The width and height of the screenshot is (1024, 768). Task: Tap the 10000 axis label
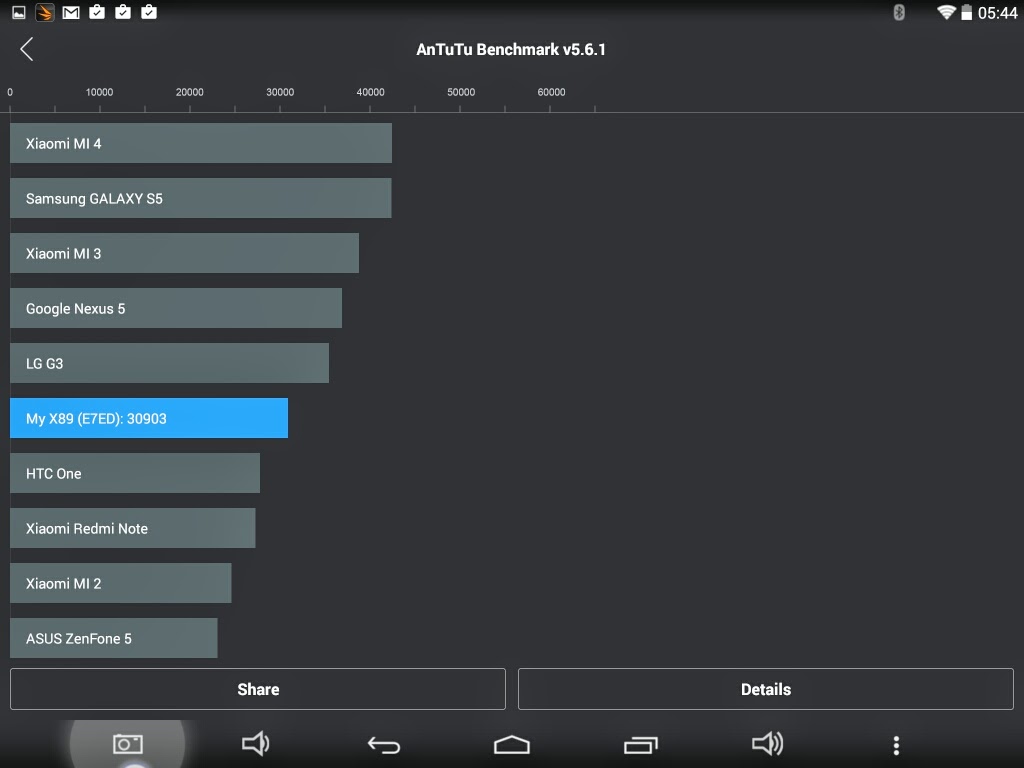pos(99,92)
